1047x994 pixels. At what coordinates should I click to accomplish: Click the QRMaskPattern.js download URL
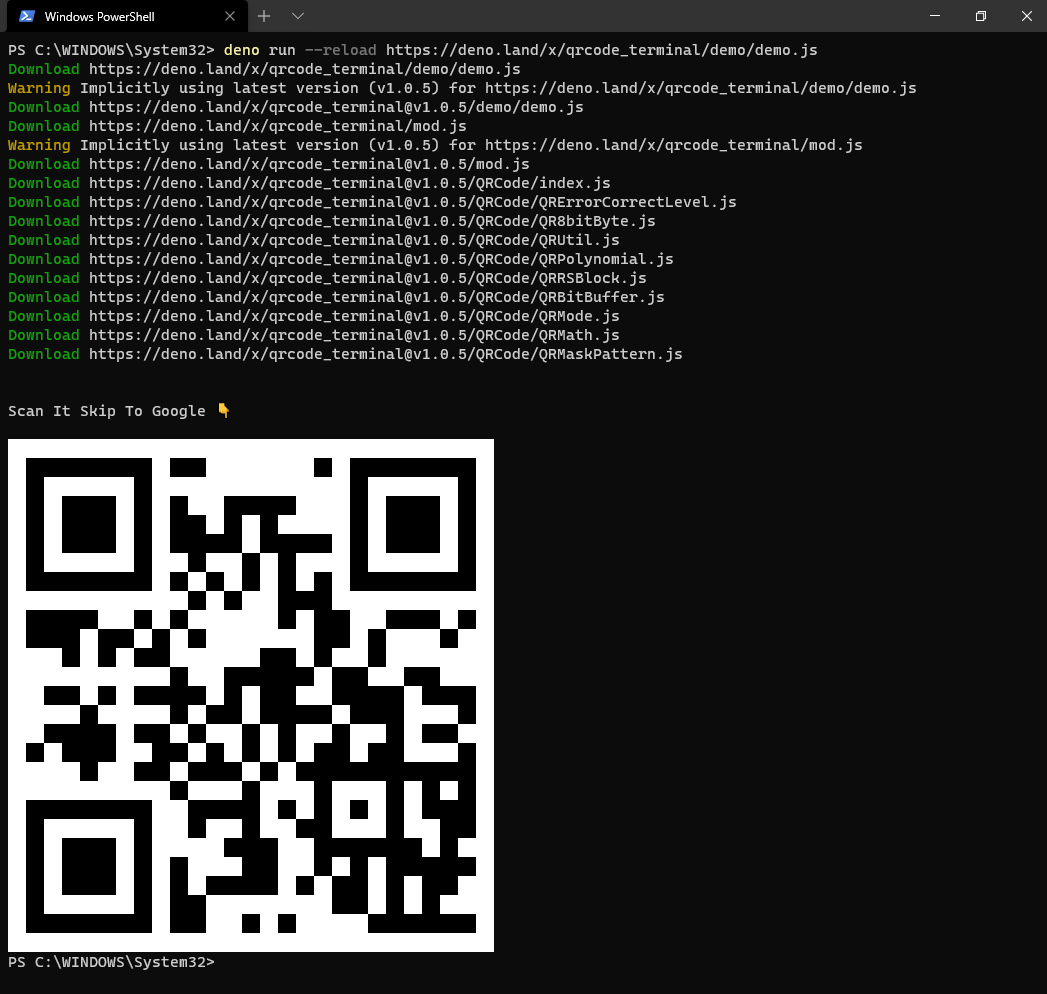385,354
